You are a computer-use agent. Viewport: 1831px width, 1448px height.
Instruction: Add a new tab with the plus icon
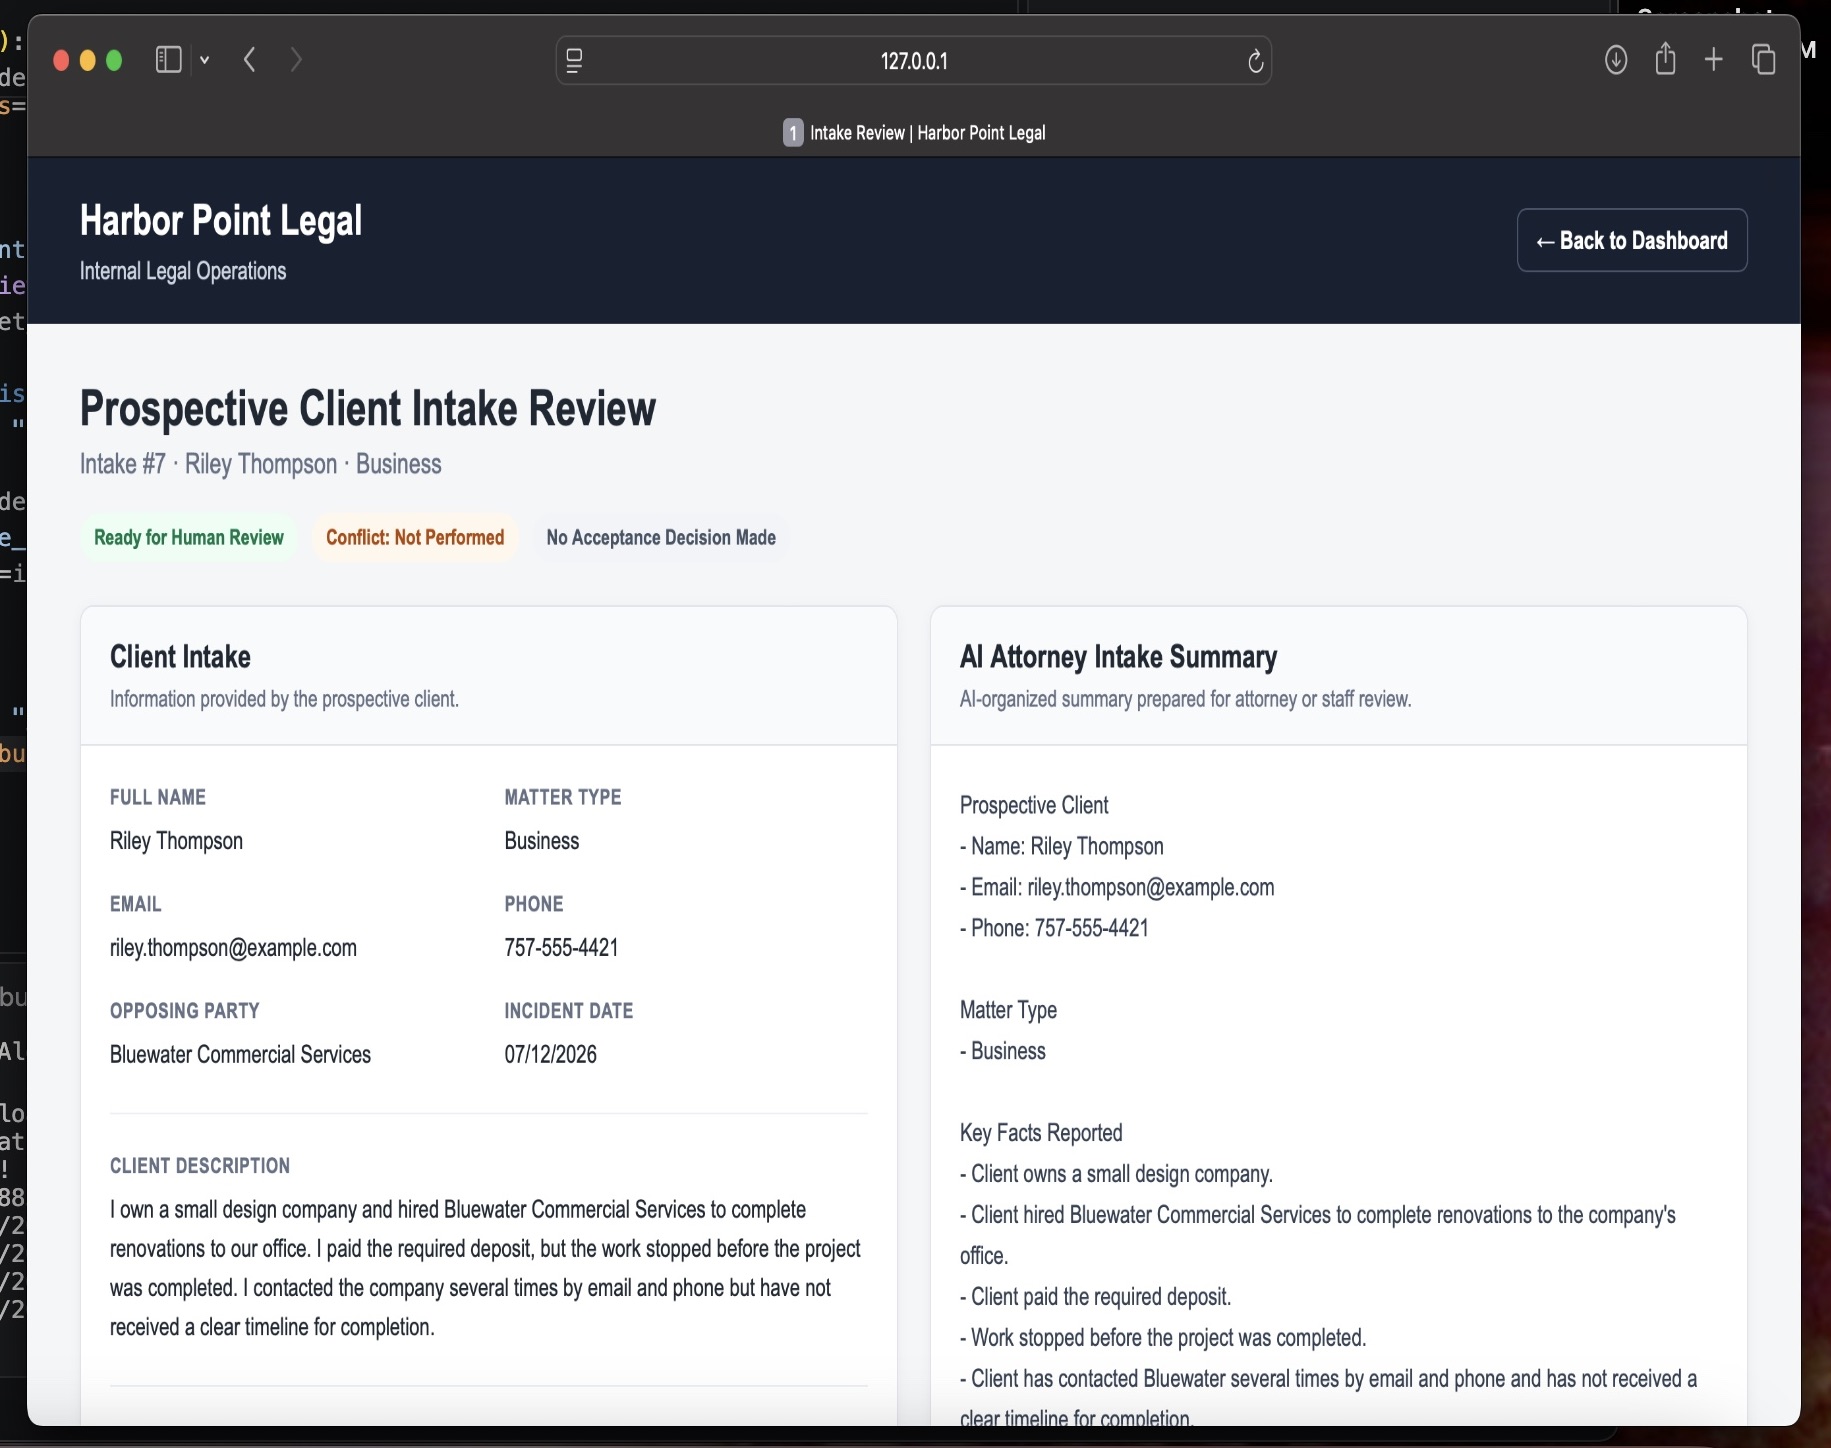pos(1714,60)
